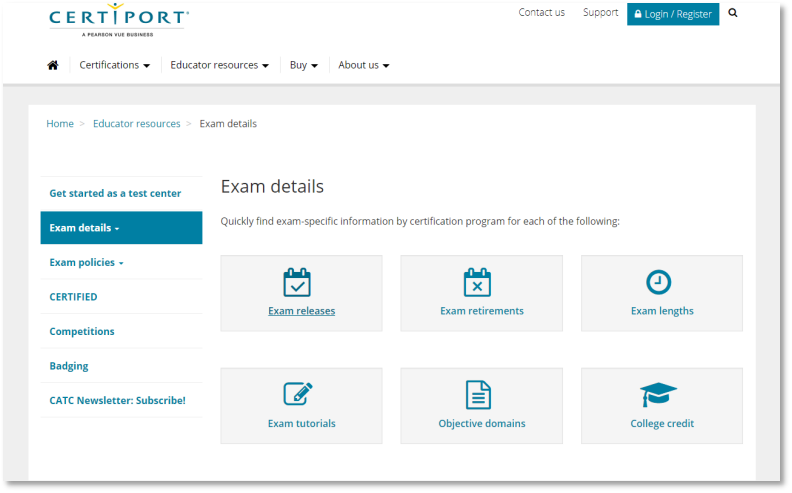Expand the Buy menu
This screenshot has height=493, width=792.
click(x=303, y=65)
